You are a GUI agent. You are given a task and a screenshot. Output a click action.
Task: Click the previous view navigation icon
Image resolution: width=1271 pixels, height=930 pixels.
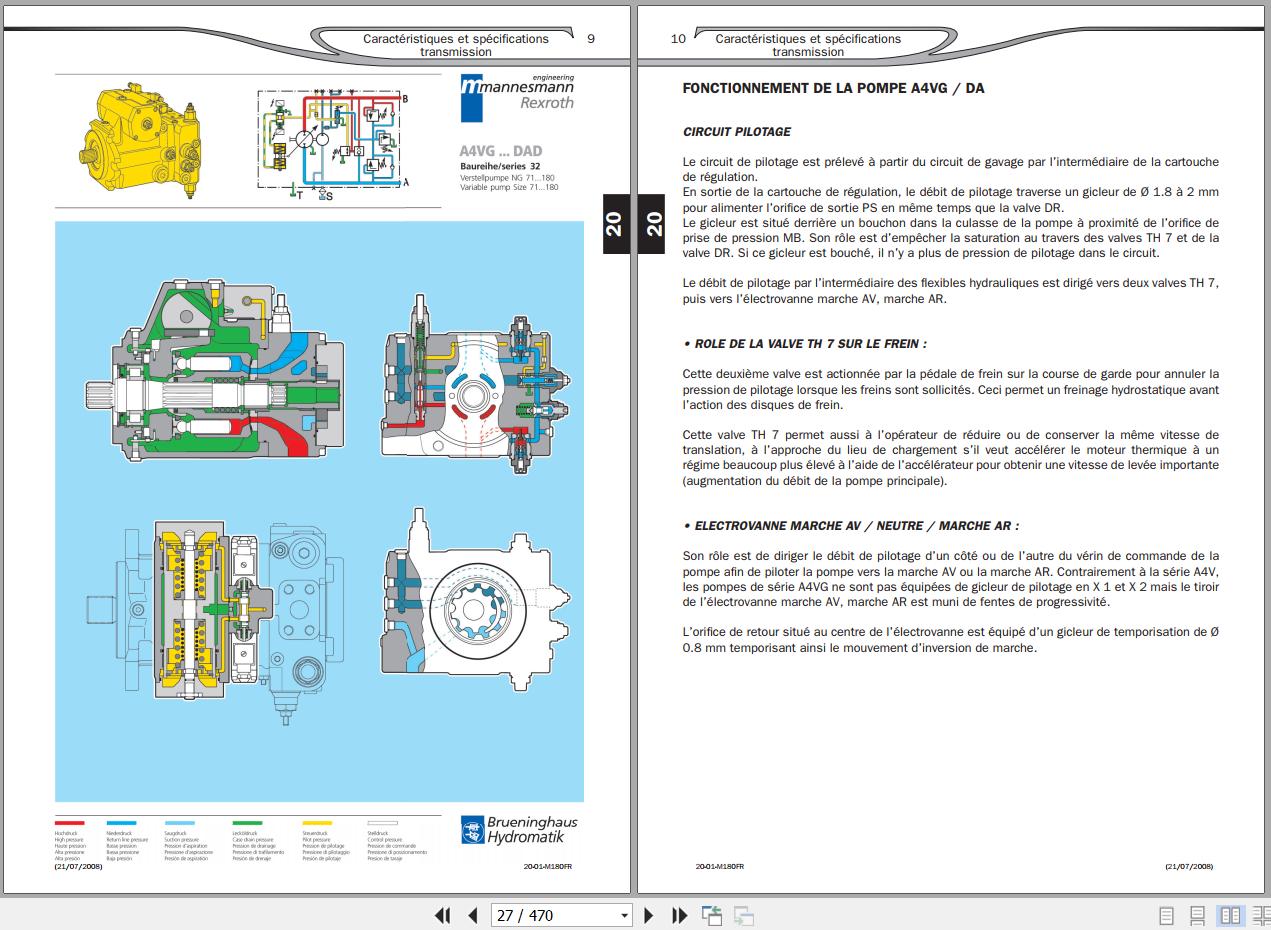click(x=712, y=915)
